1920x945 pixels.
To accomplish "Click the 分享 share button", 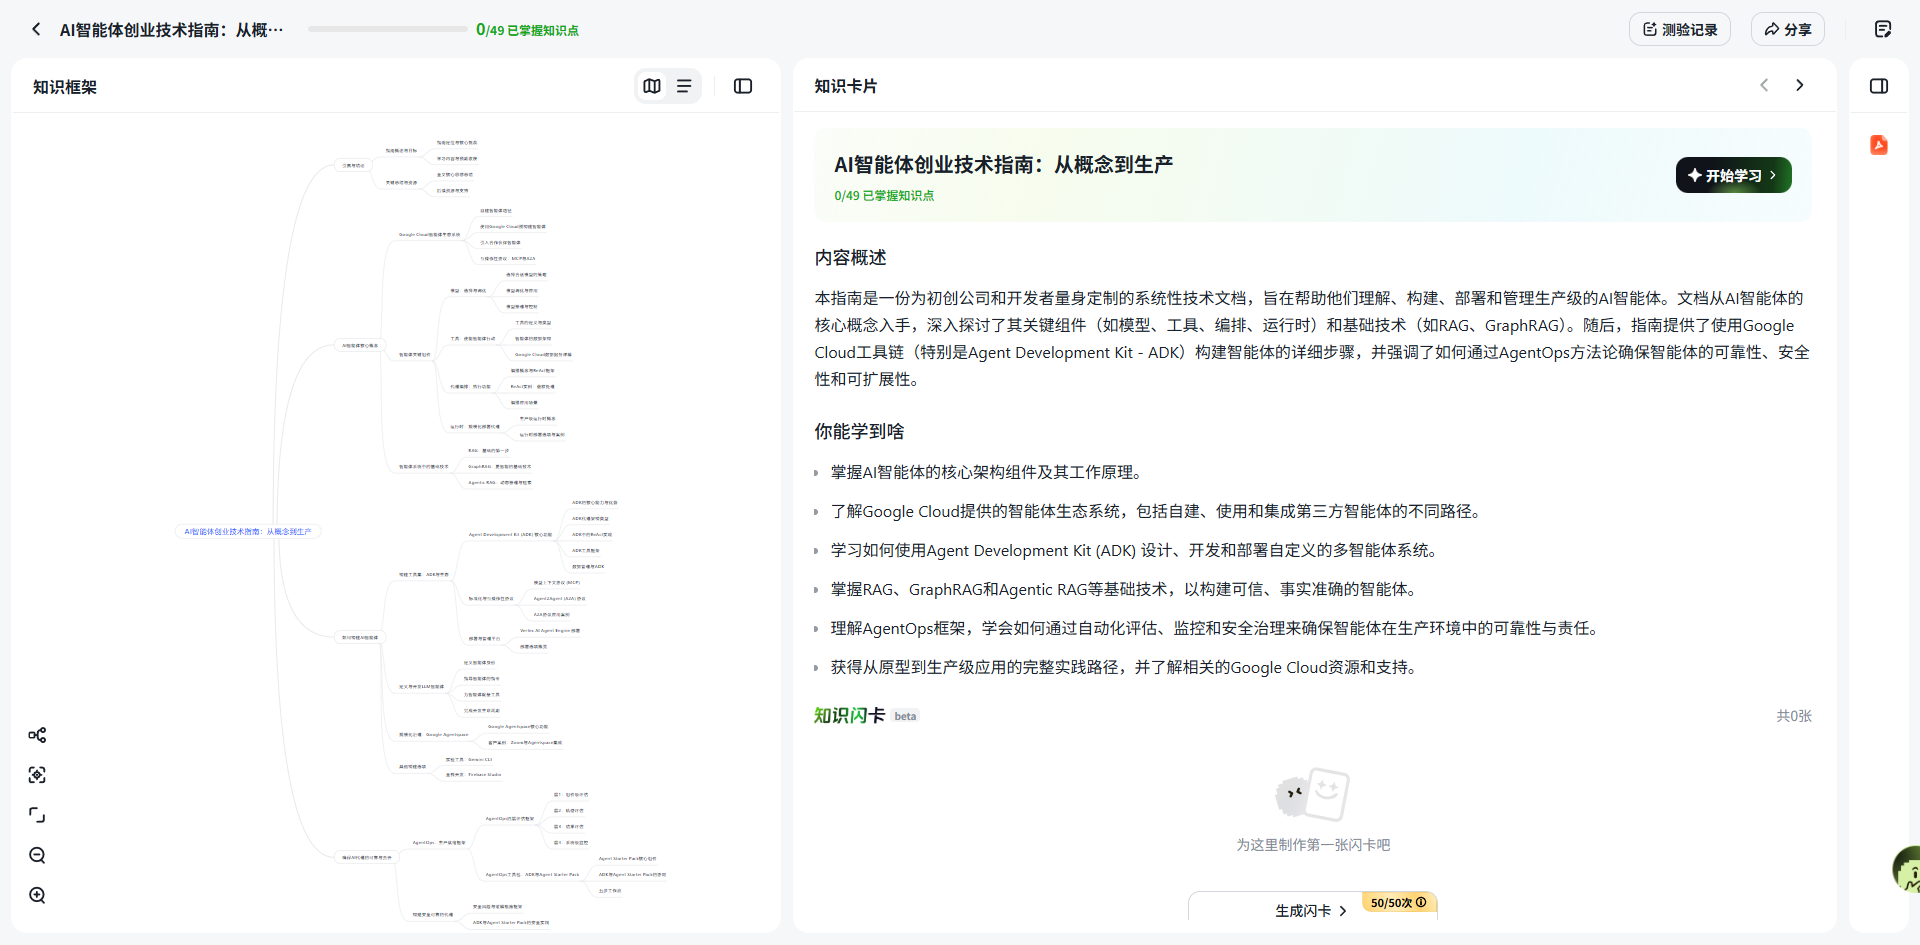I will pyautogui.click(x=1787, y=29).
